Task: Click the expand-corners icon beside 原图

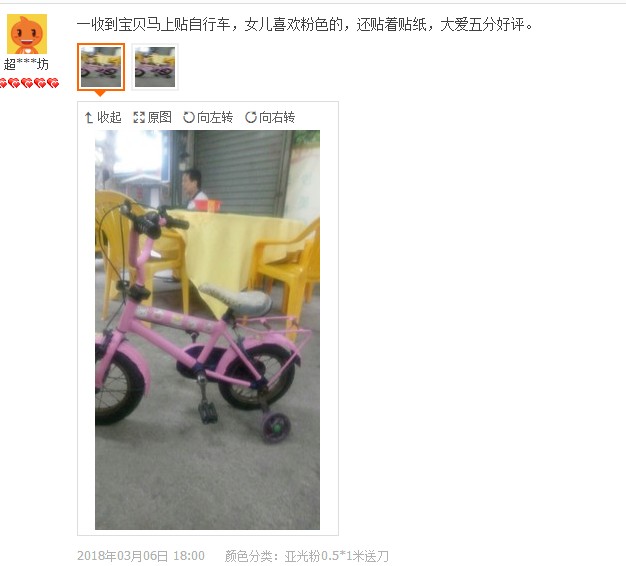Action: point(139,117)
